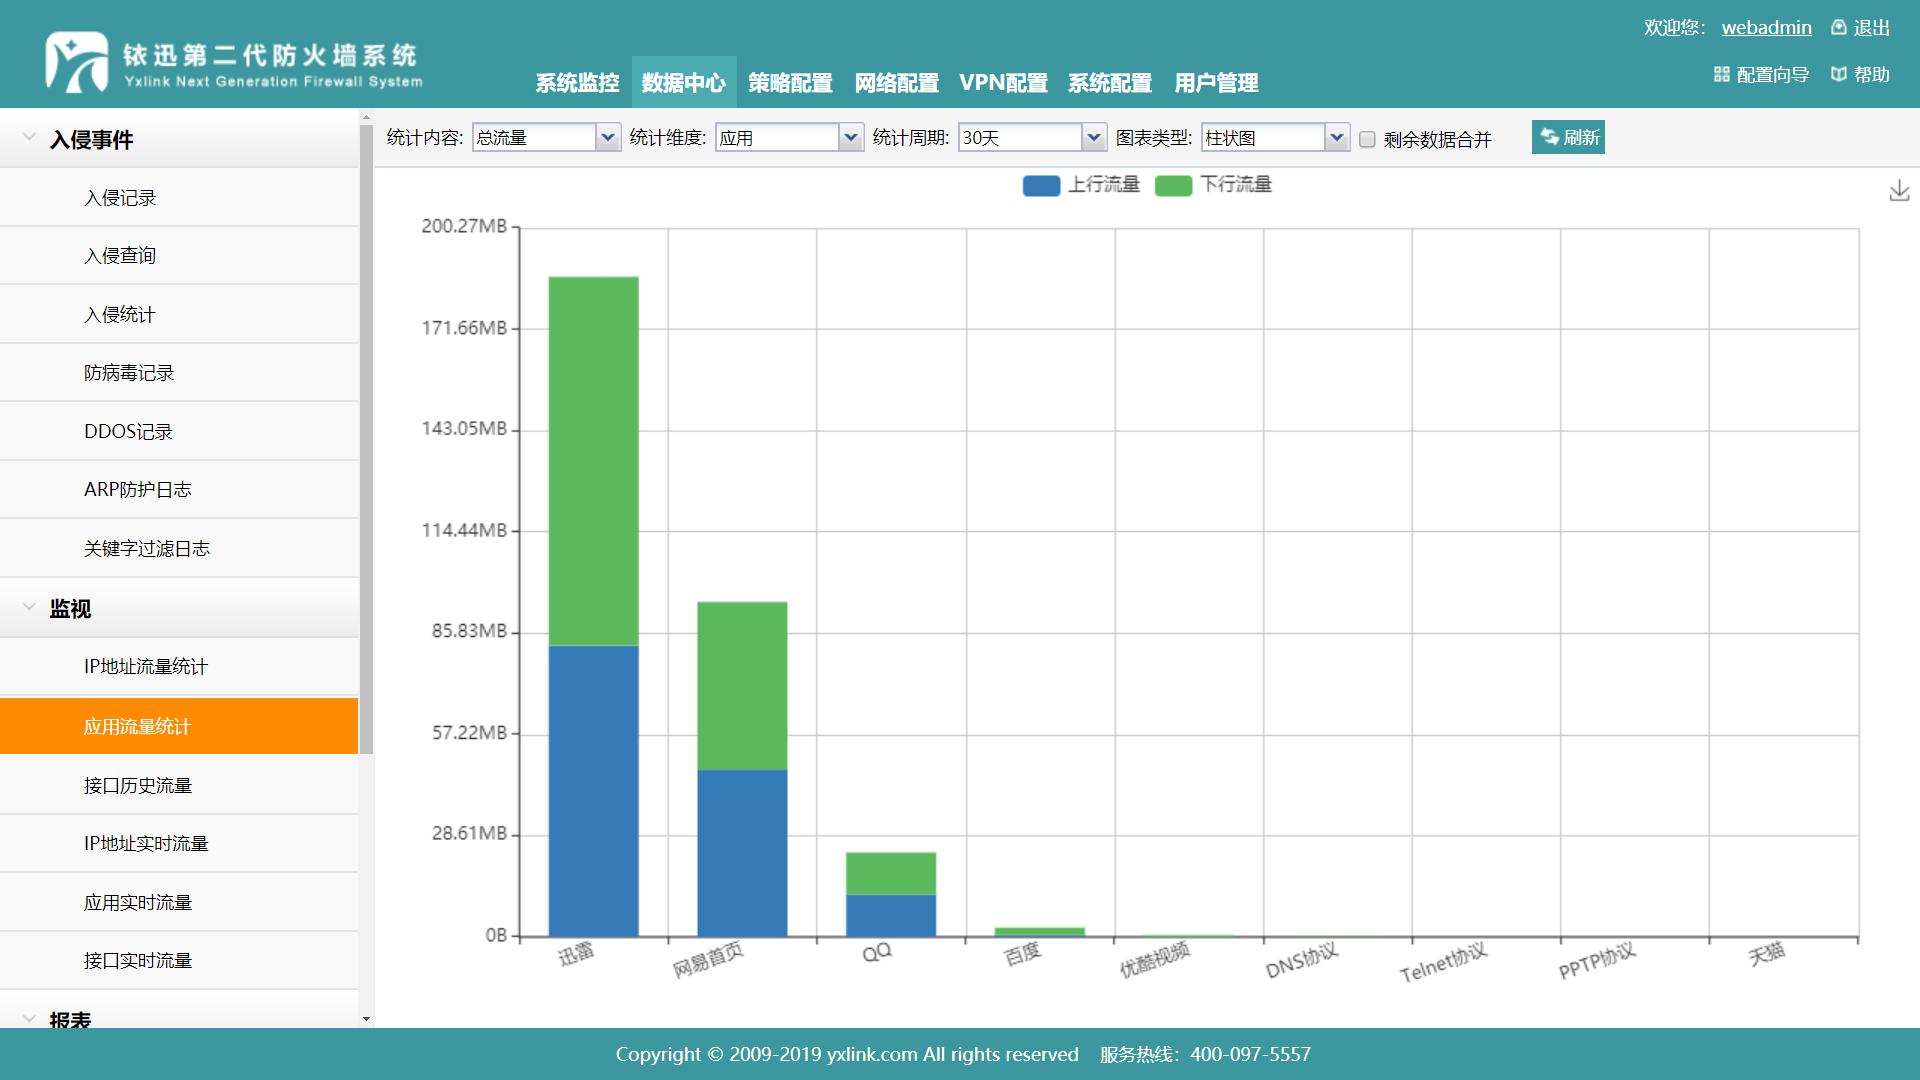The height and width of the screenshot is (1080, 1920).
Task: Open 应用实时流量 in sidebar
Action: point(179,903)
